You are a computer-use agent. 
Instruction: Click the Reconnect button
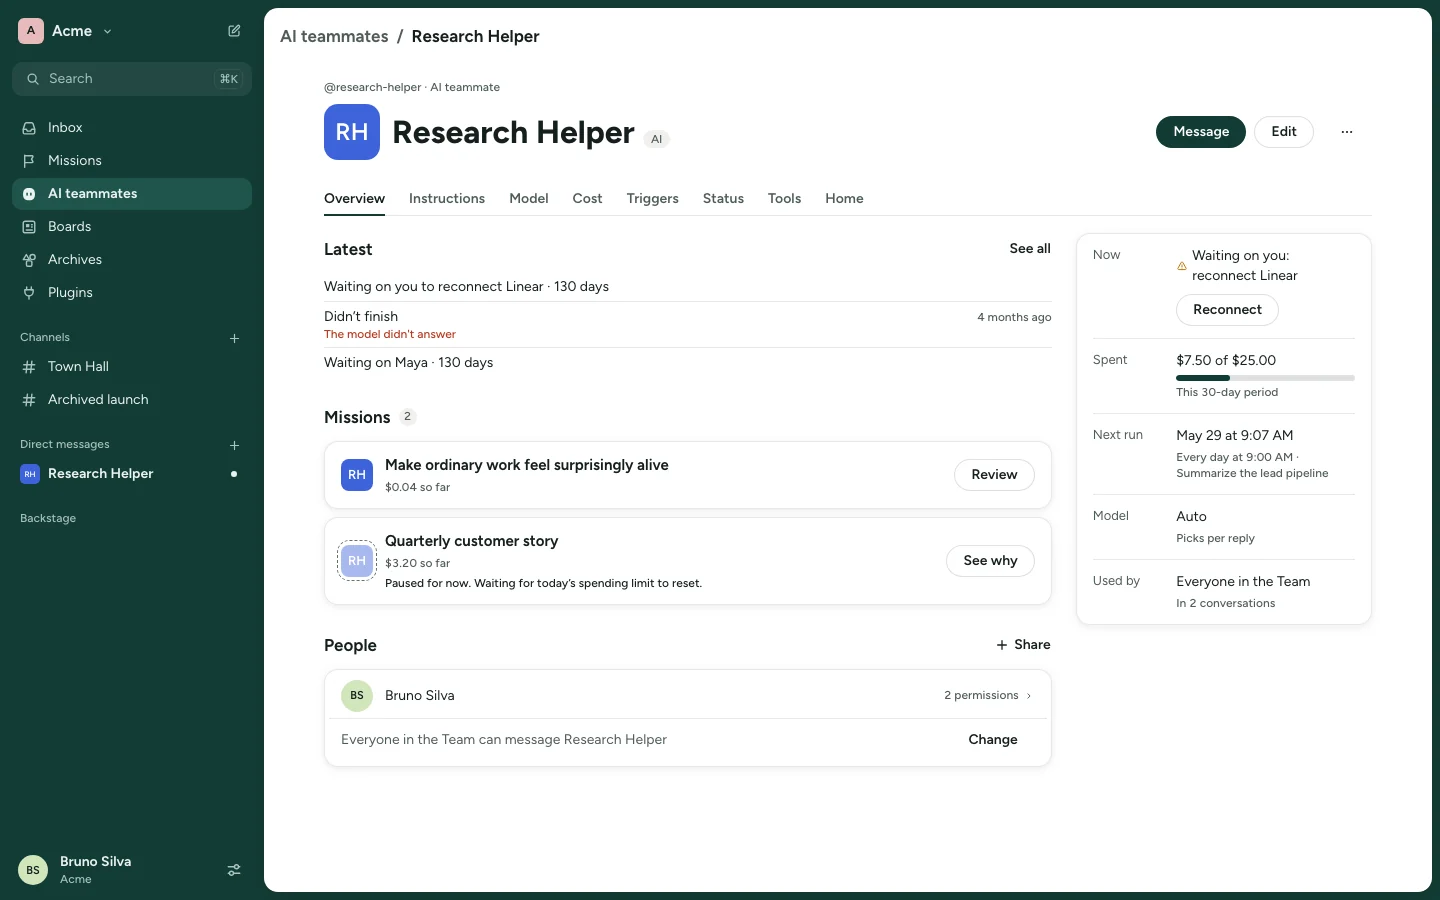click(1227, 310)
